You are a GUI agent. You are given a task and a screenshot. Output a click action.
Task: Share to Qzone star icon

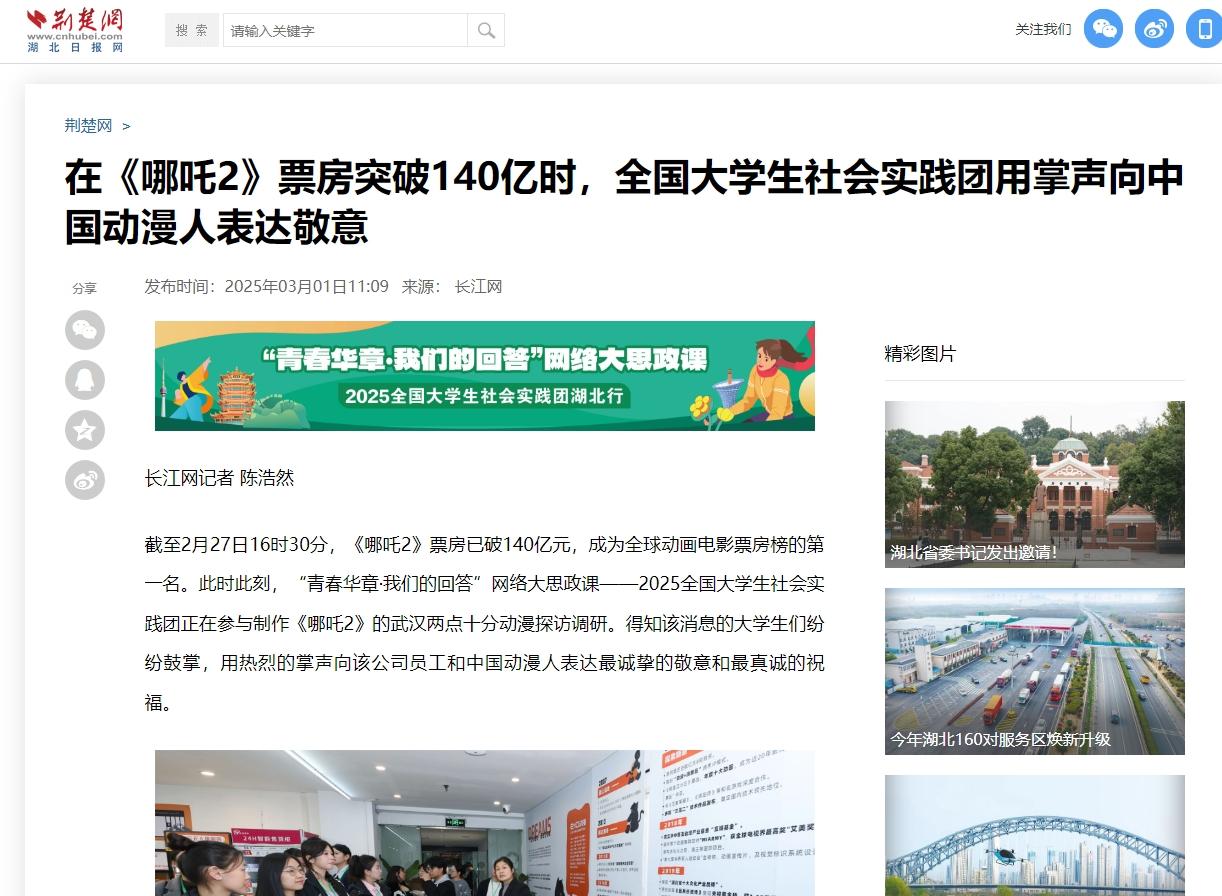point(85,430)
